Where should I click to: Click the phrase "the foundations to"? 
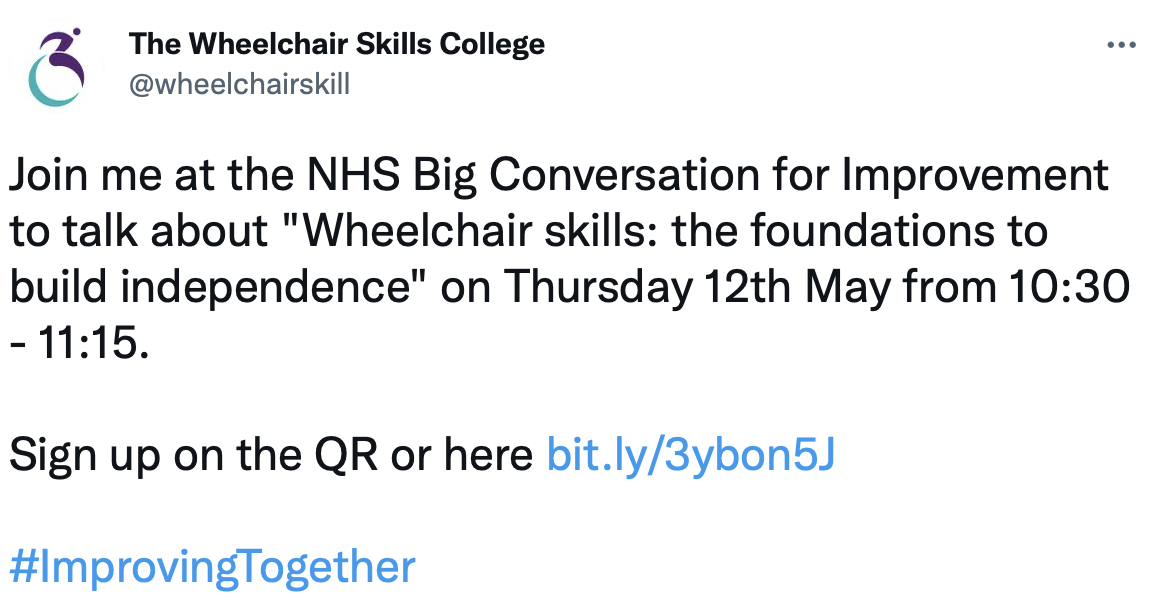tap(860, 231)
